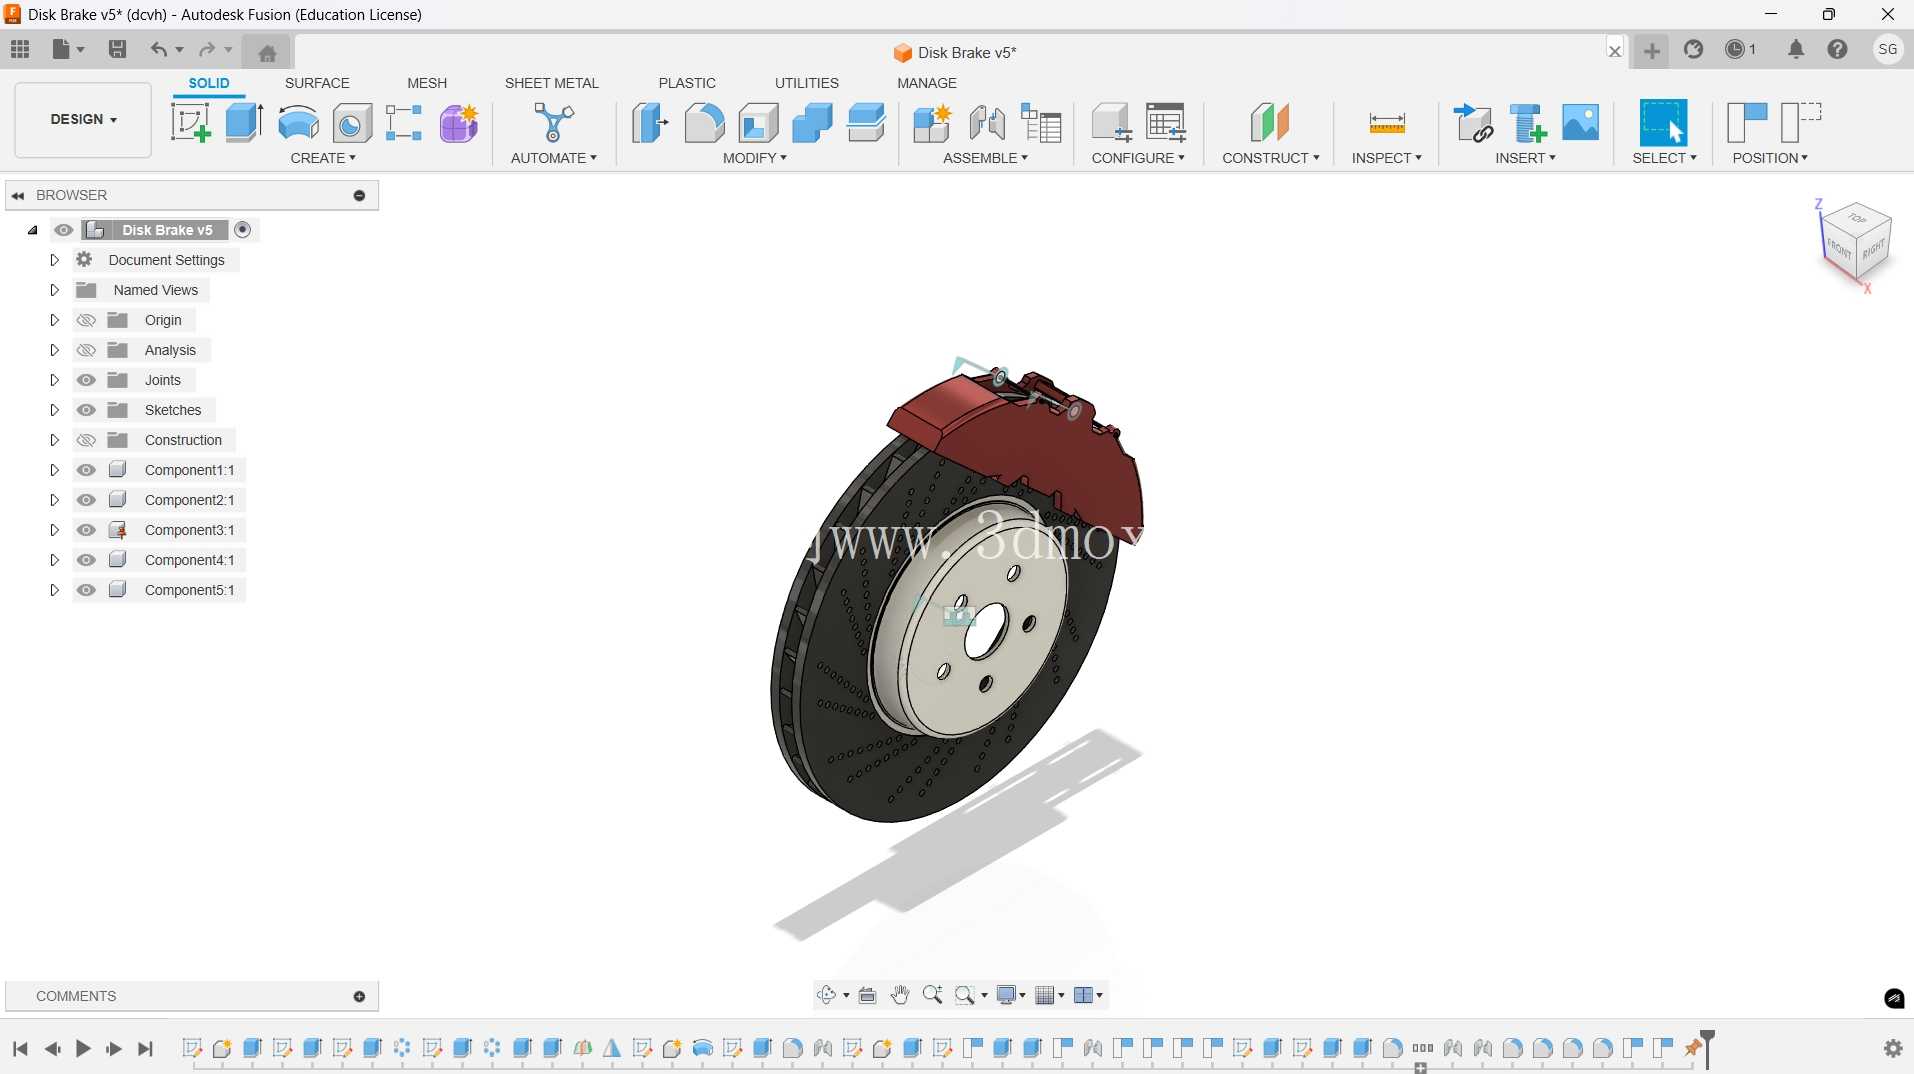Toggle visibility of Component3:1
This screenshot has width=1914, height=1074.
pos(87,530)
